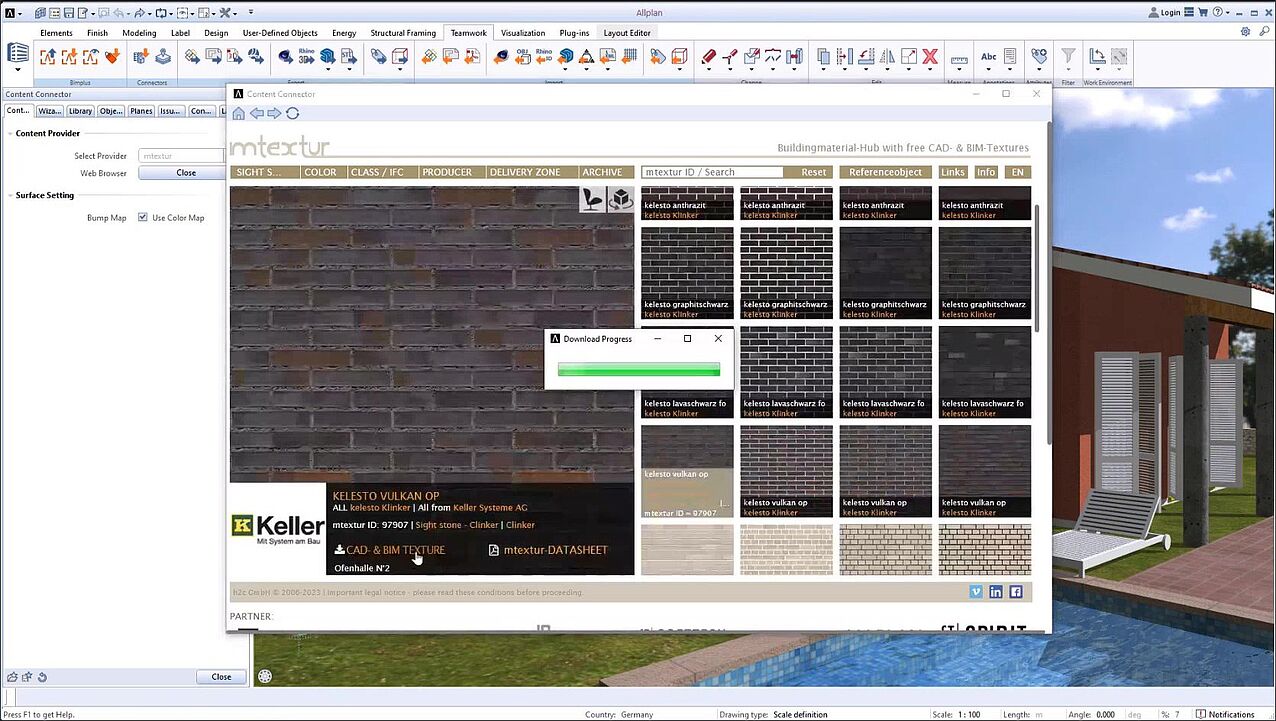Click the Download Progress green bar
Image resolution: width=1276 pixels, height=721 pixels.
point(638,370)
